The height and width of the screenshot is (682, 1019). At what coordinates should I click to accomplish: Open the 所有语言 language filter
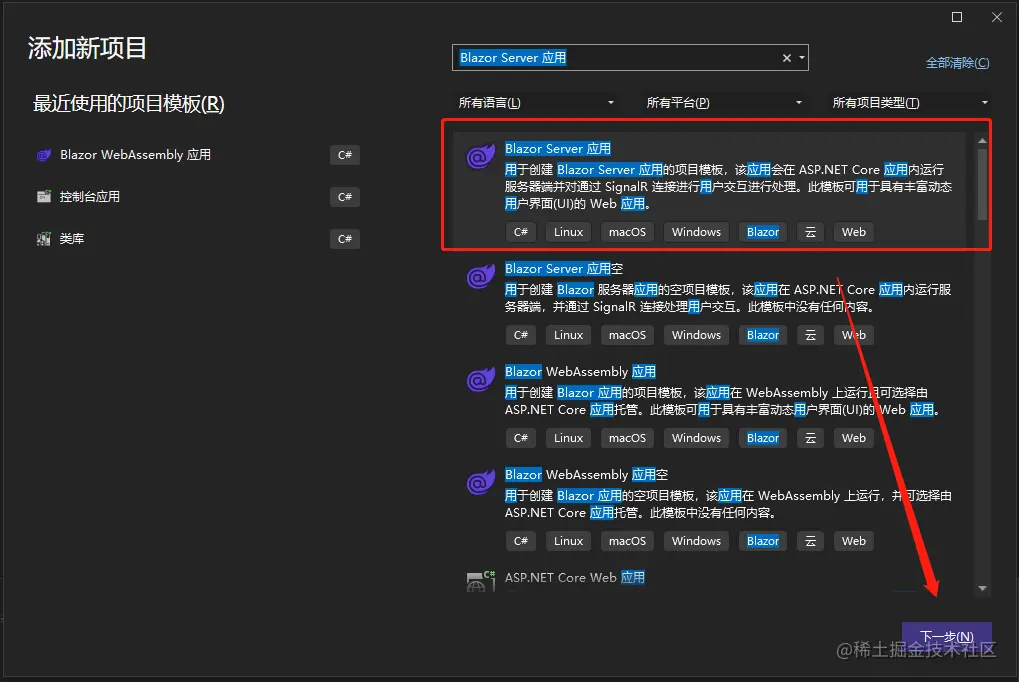coord(535,103)
